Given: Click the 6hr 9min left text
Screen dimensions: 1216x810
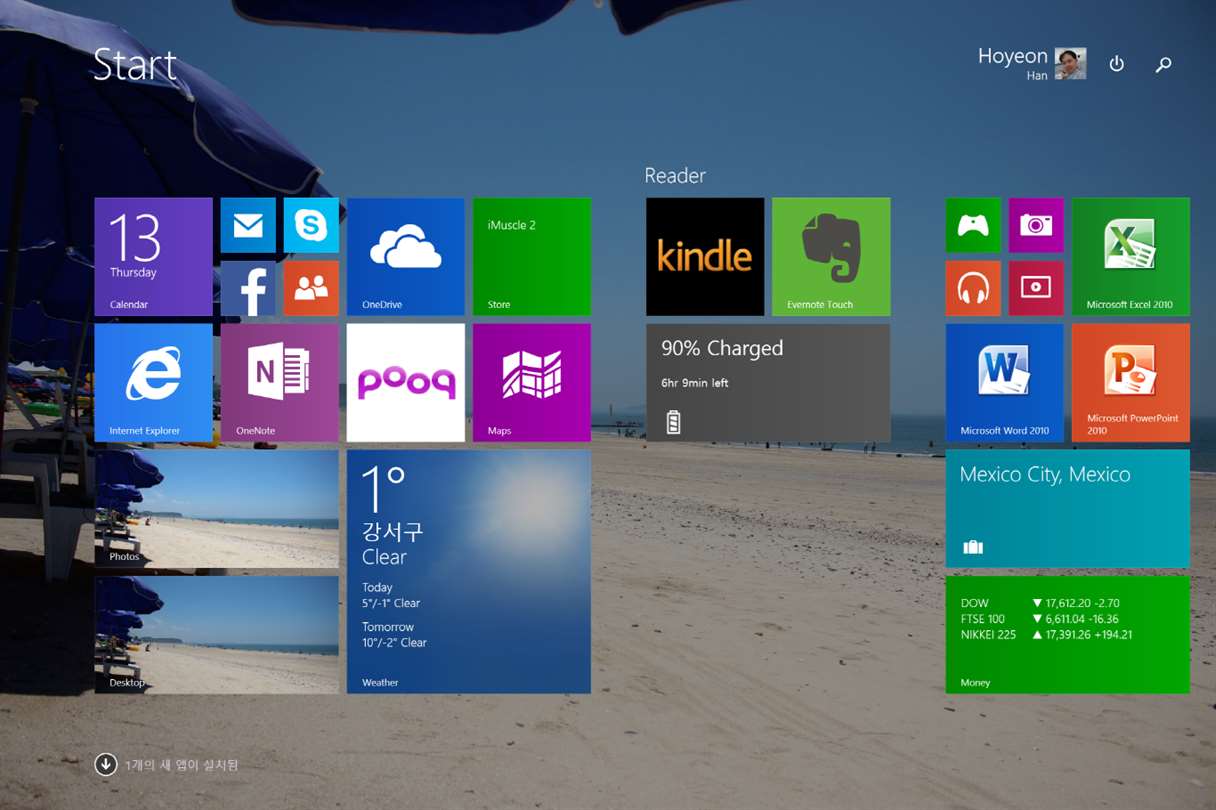Looking at the screenshot, I should pos(695,383).
